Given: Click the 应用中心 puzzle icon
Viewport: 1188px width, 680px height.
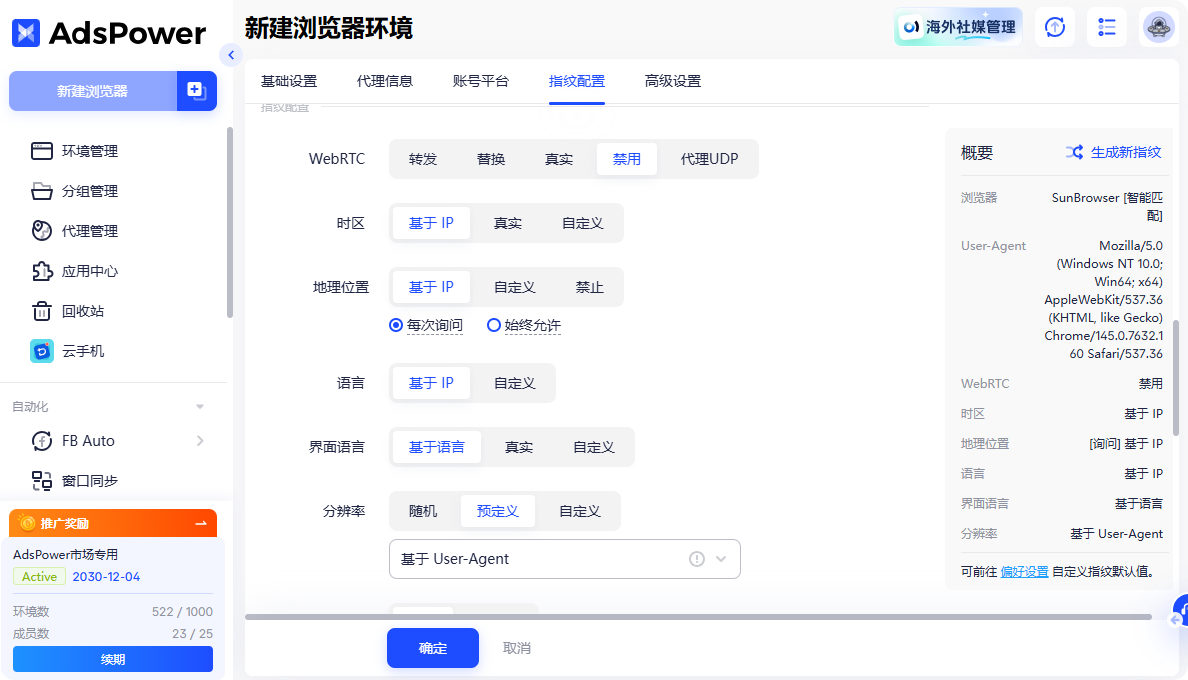Looking at the screenshot, I should [x=42, y=271].
